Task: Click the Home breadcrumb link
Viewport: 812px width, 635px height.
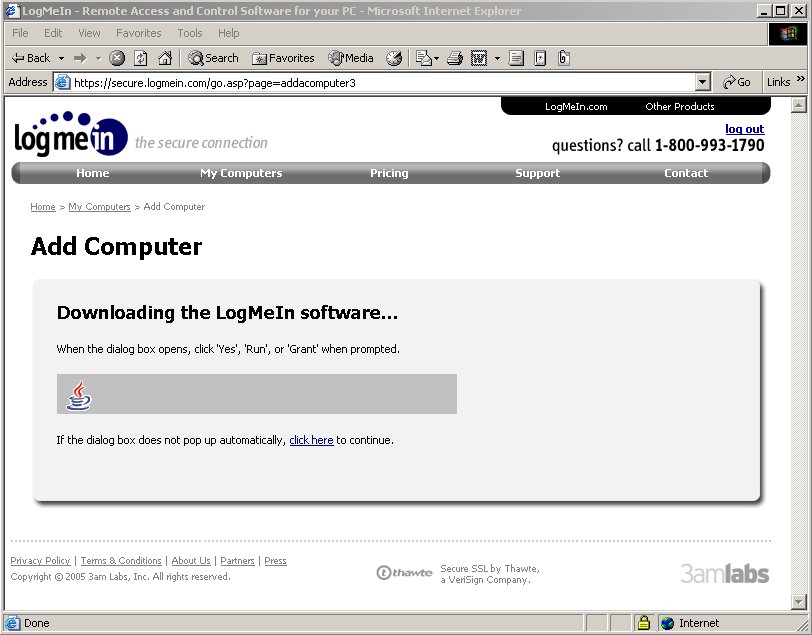Action: click(43, 207)
